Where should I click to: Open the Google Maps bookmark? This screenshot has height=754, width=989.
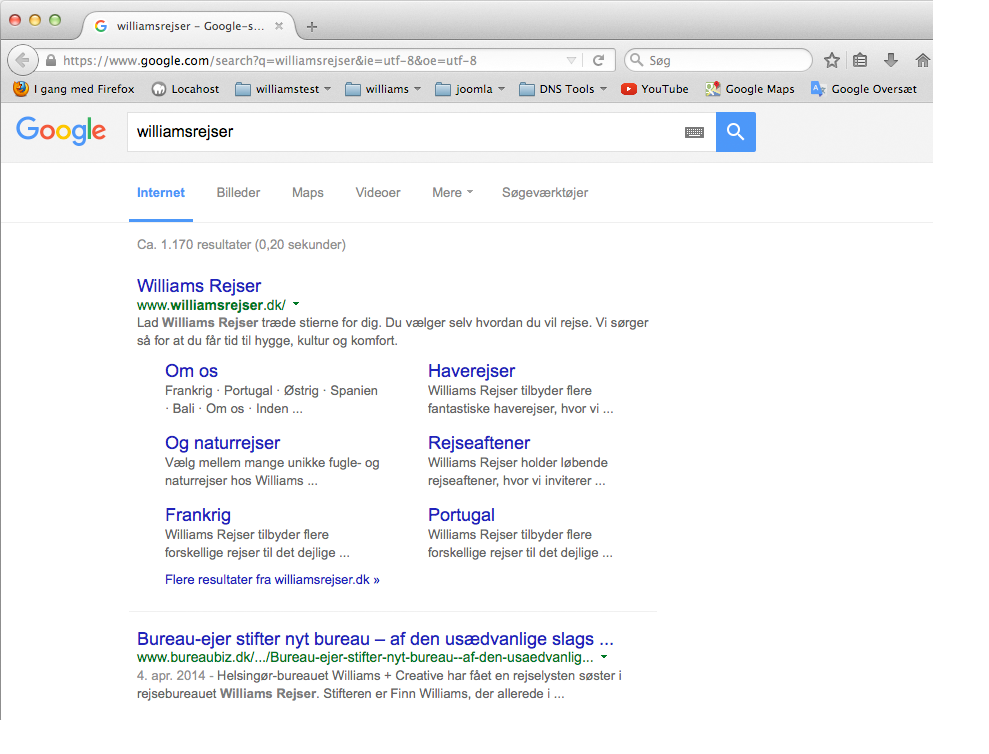[x=750, y=89]
